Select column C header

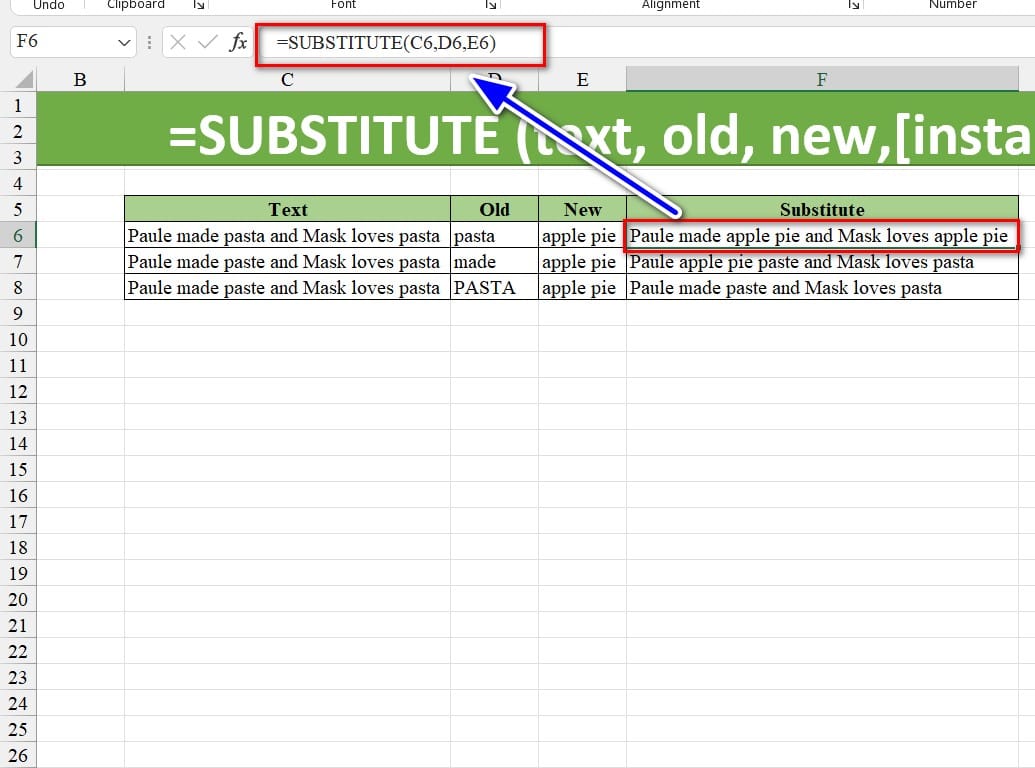(287, 80)
